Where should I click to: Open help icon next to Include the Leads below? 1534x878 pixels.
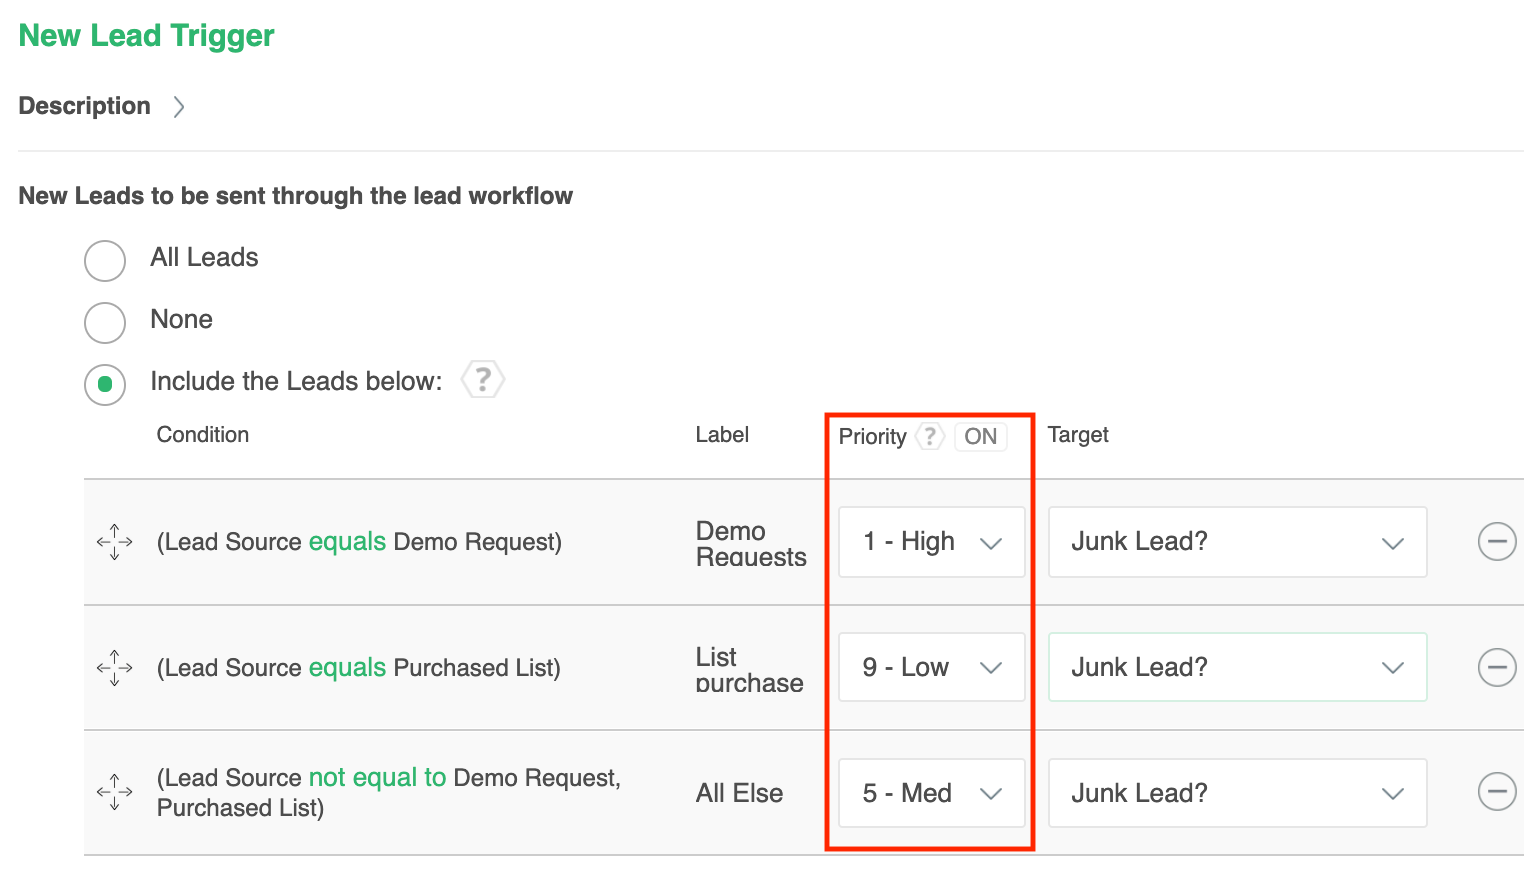click(x=483, y=380)
